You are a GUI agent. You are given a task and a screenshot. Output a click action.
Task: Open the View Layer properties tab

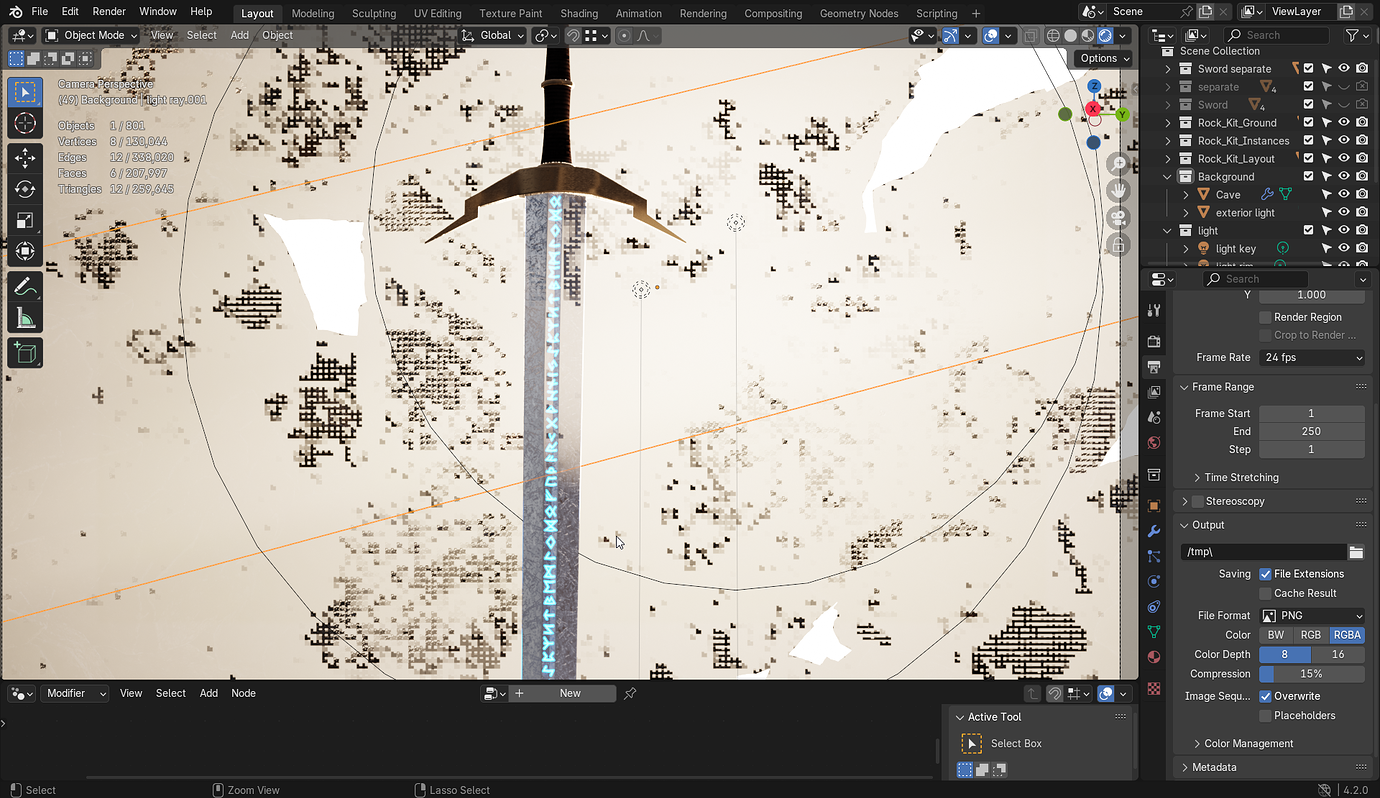coord(1154,392)
